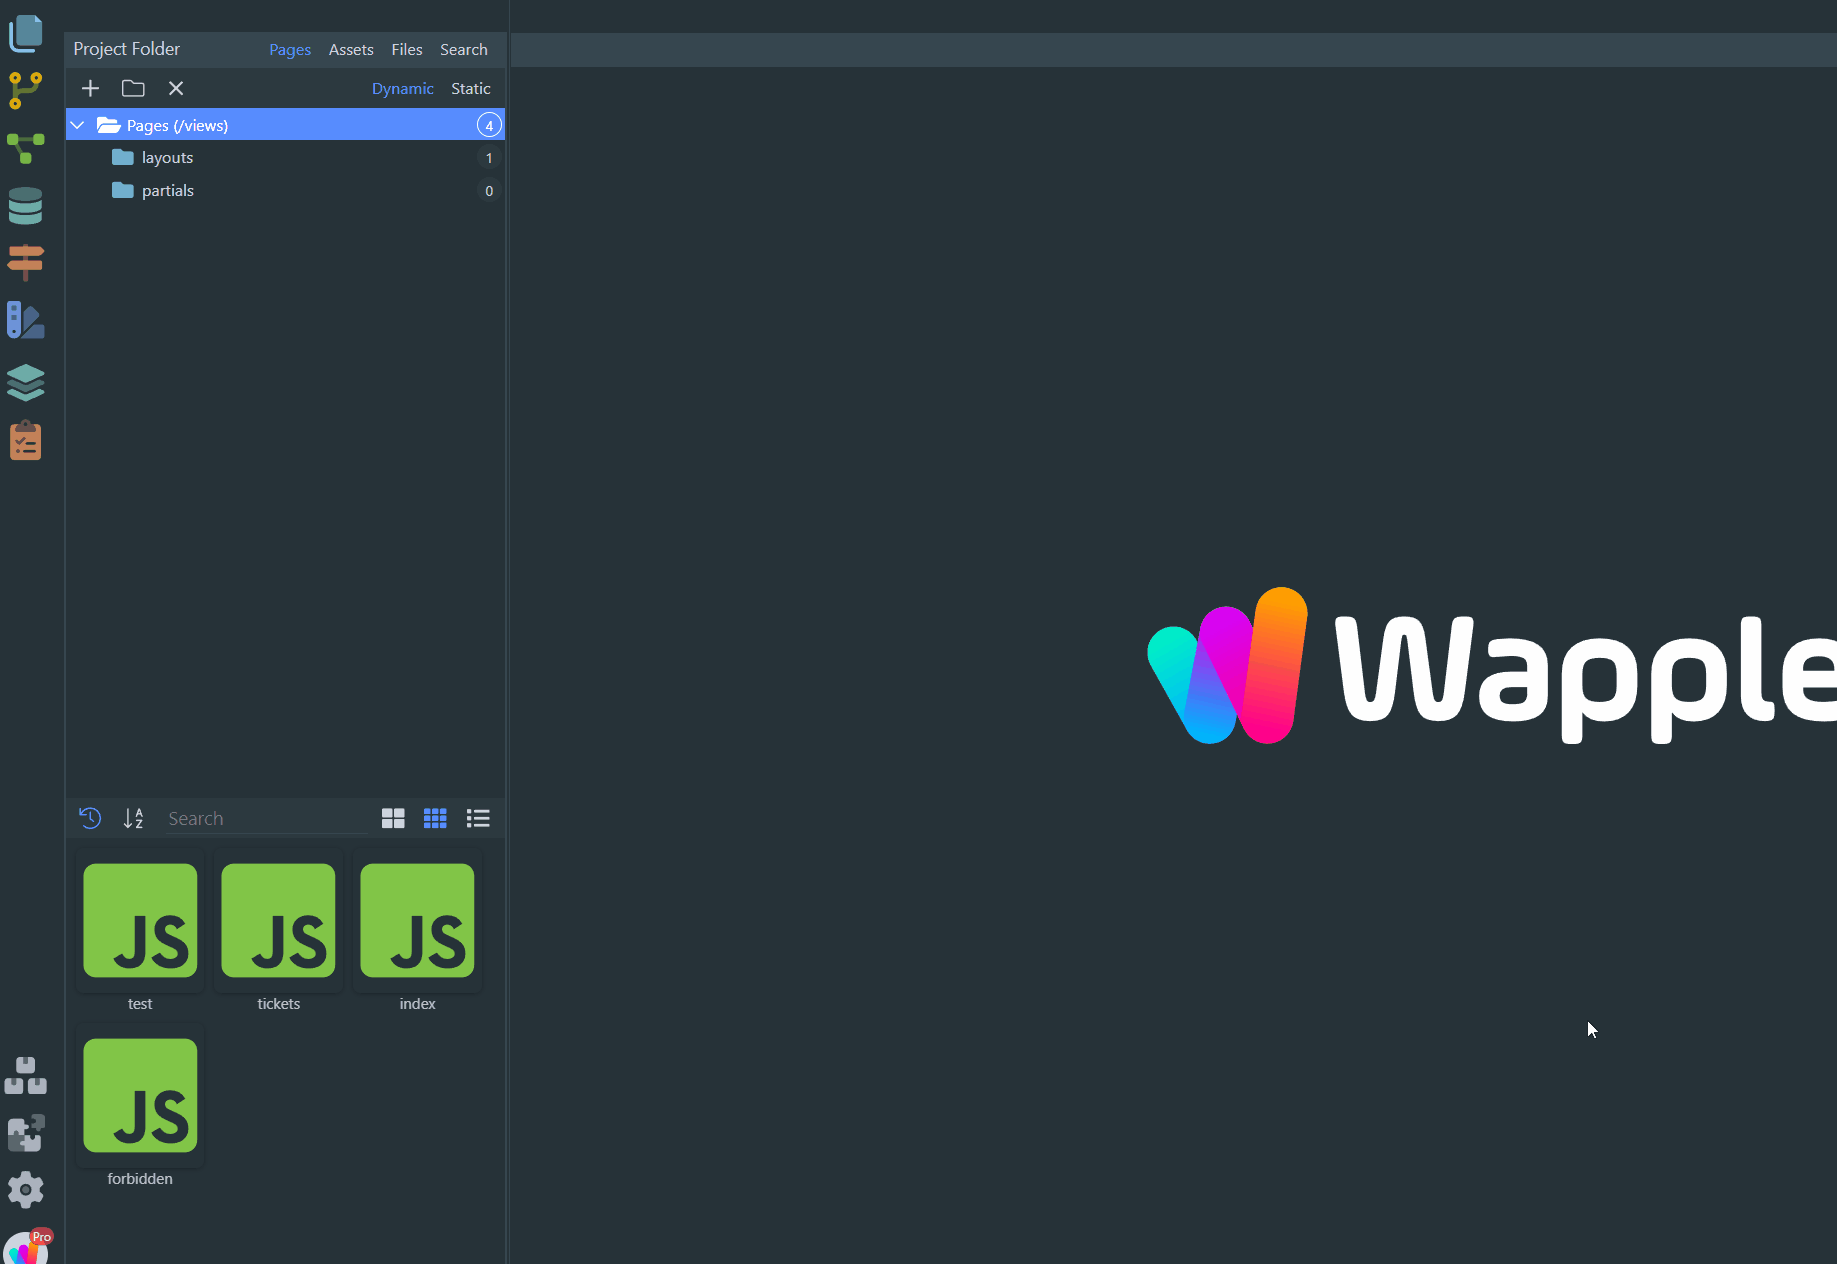This screenshot has width=1837, height=1264.
Task: Open the Theme design swatches icon
Action: [x=26, y=320]
